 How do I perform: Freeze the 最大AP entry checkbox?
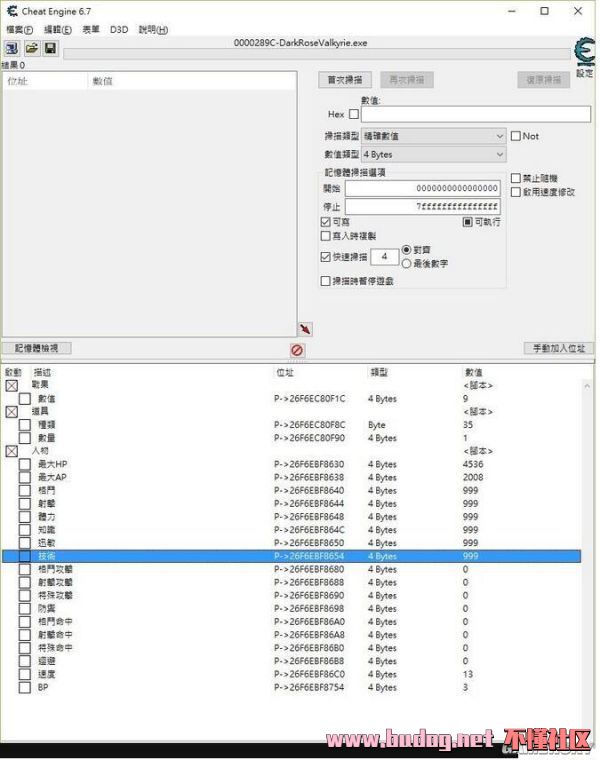tap(25, 477)
